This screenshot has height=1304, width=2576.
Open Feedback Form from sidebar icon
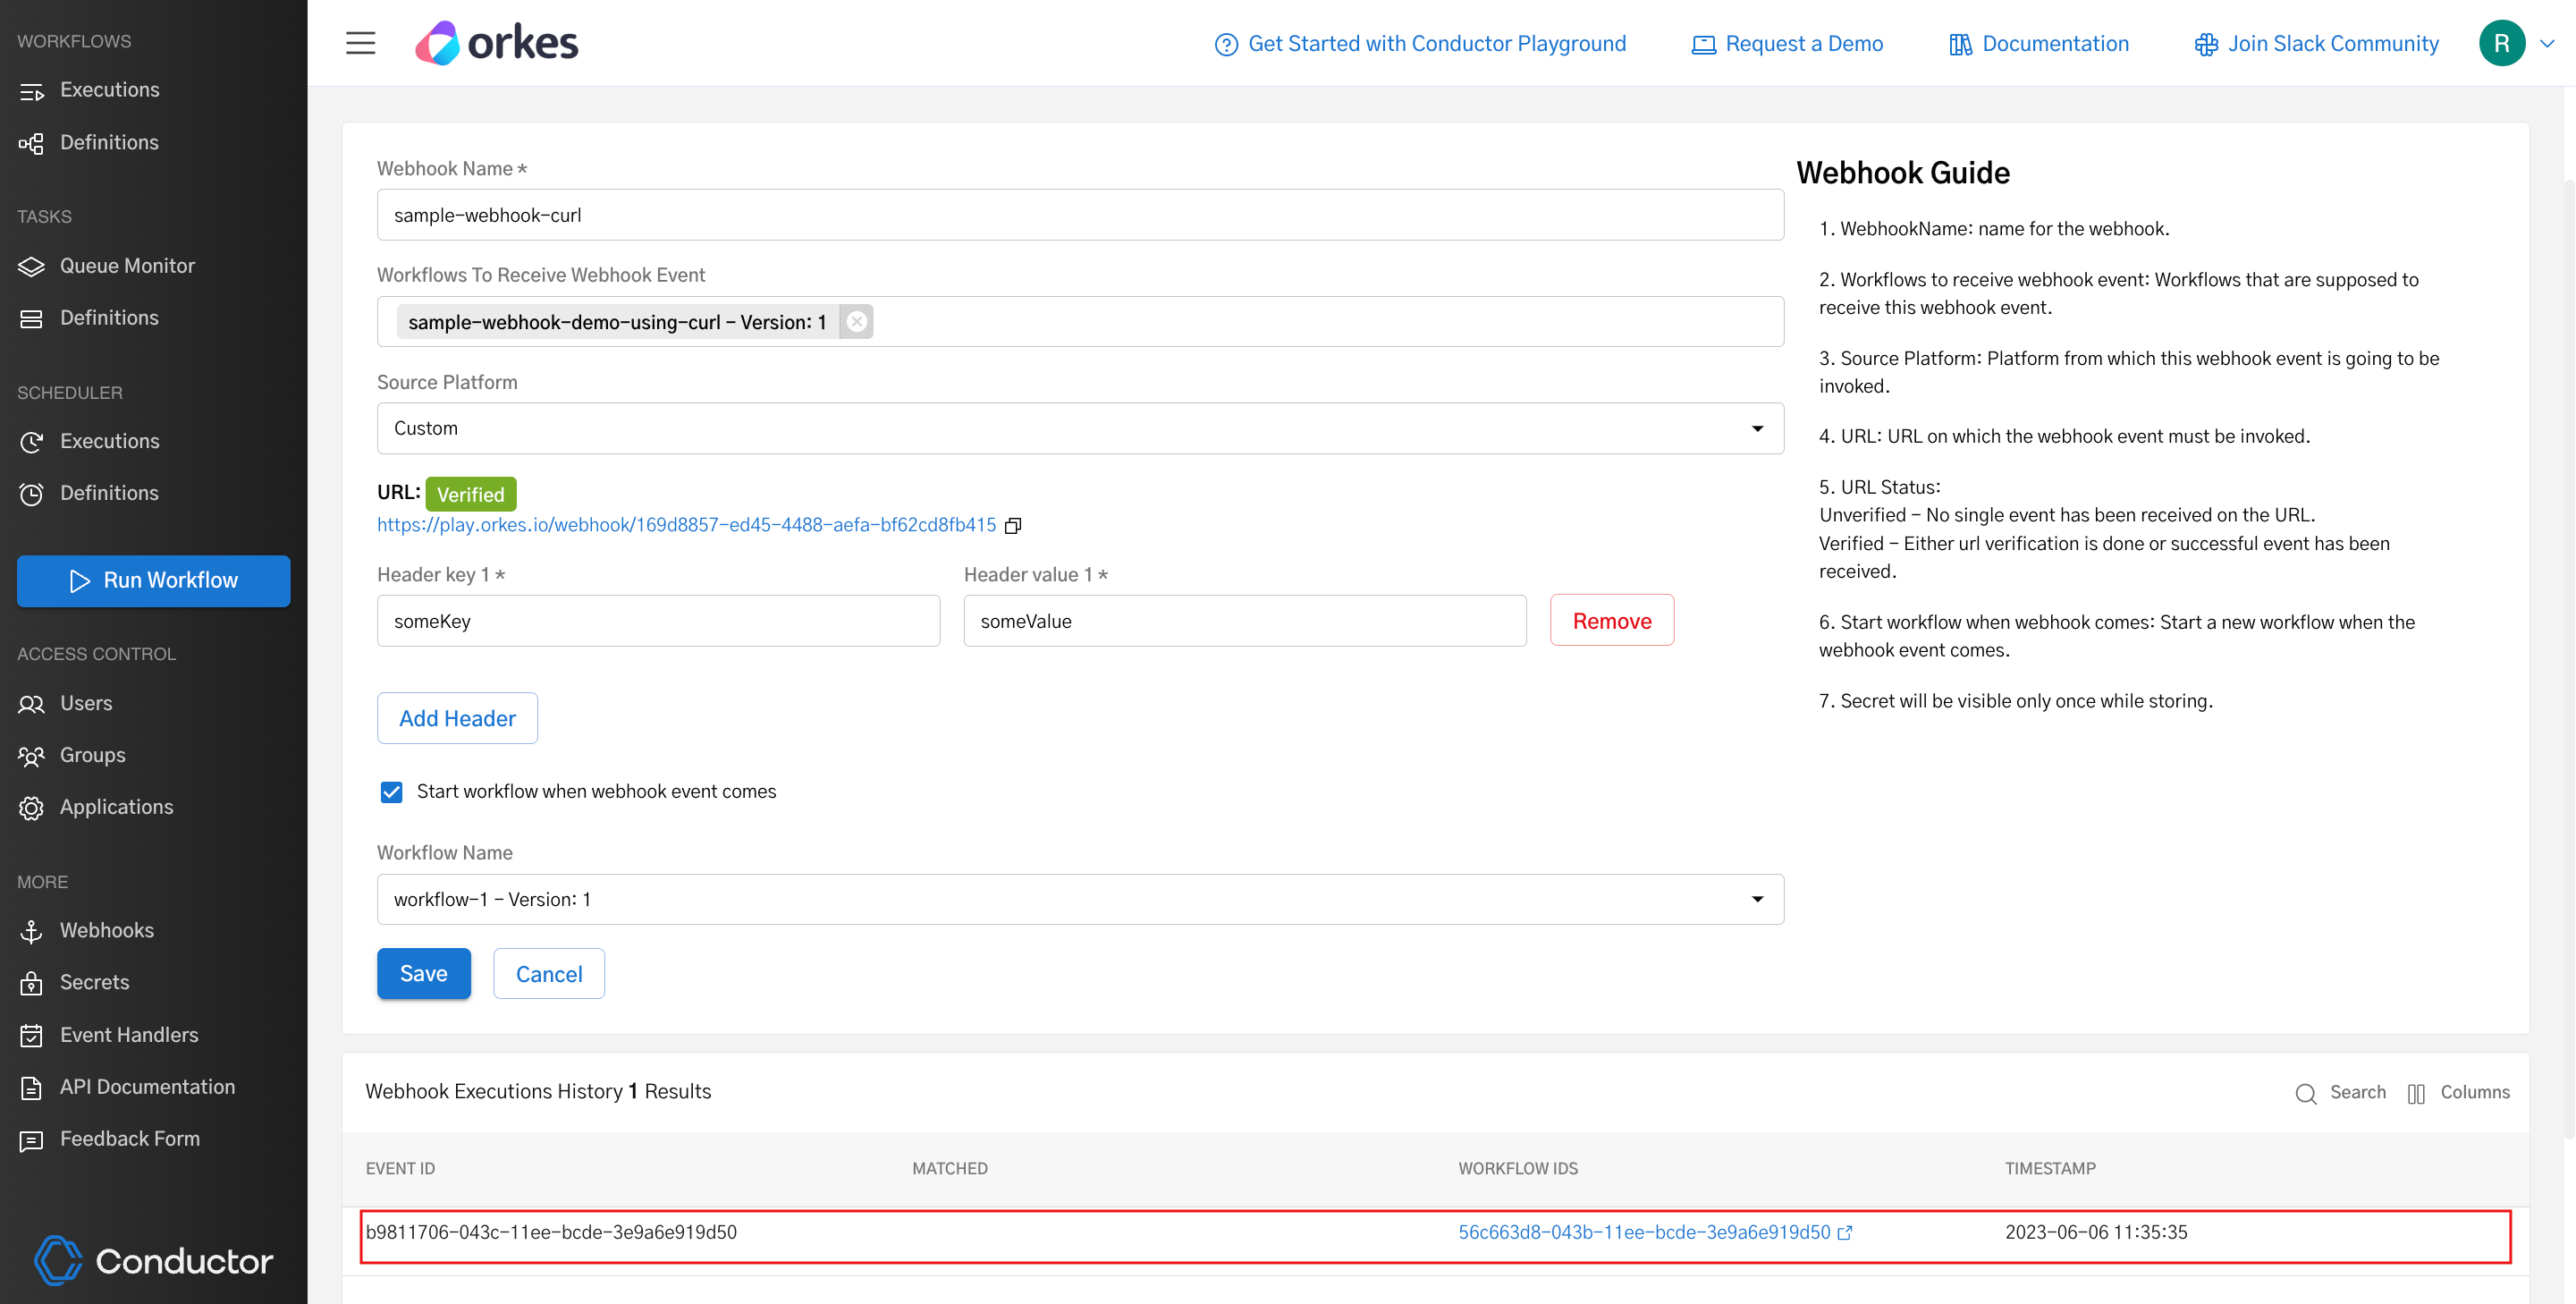click(31, 1139)
